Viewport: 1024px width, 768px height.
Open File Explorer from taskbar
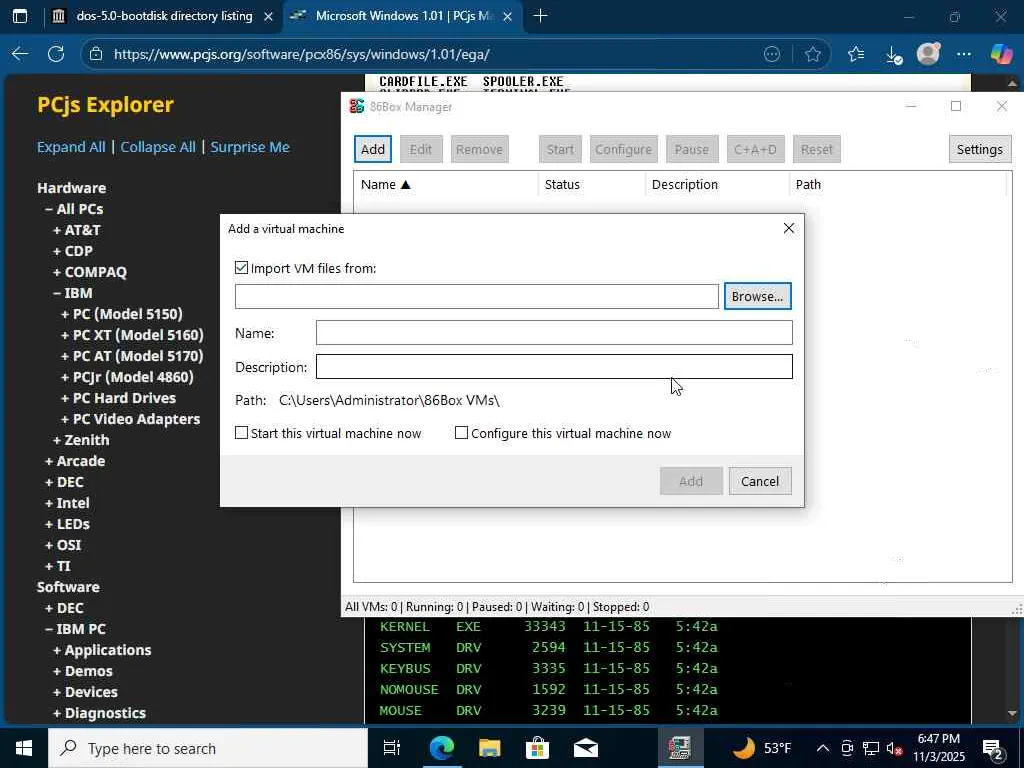[x=489, y=748]
